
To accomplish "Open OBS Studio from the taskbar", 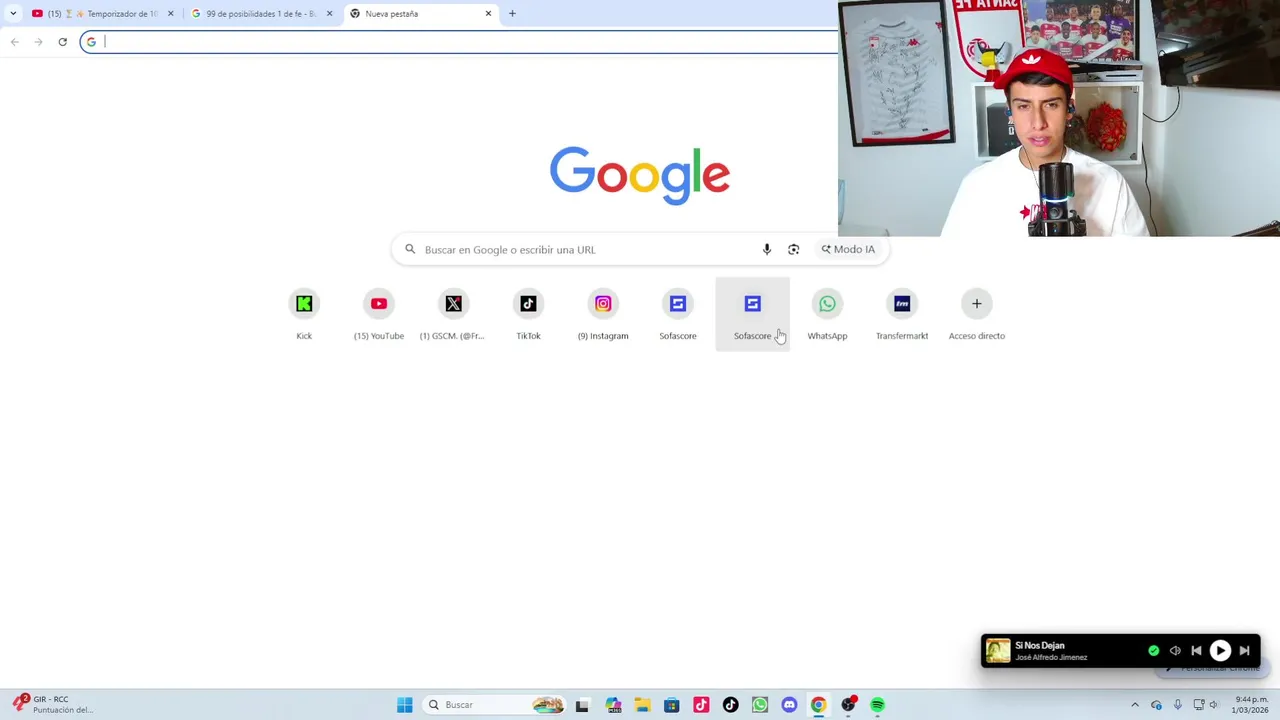I will (848, 705).
